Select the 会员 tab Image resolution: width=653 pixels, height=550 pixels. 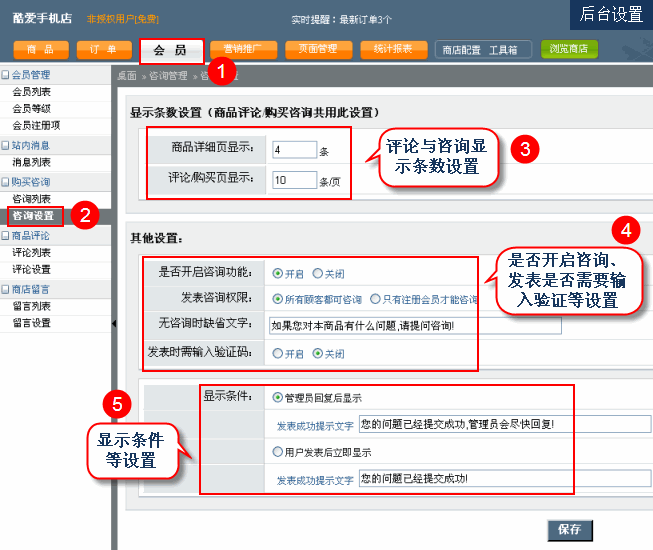[x=171, y=51]
